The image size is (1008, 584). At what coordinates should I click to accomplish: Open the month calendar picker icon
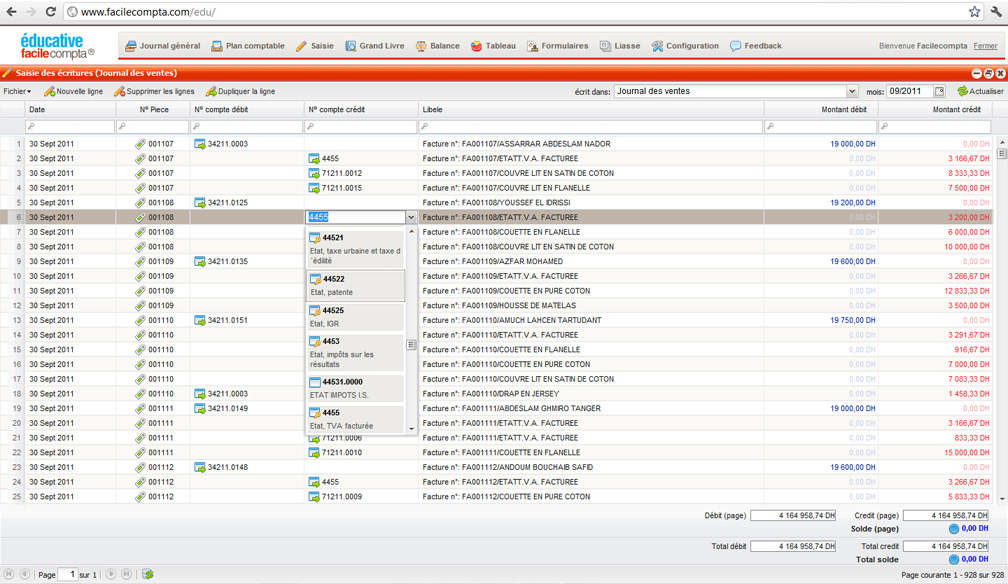tap(939, 91)
